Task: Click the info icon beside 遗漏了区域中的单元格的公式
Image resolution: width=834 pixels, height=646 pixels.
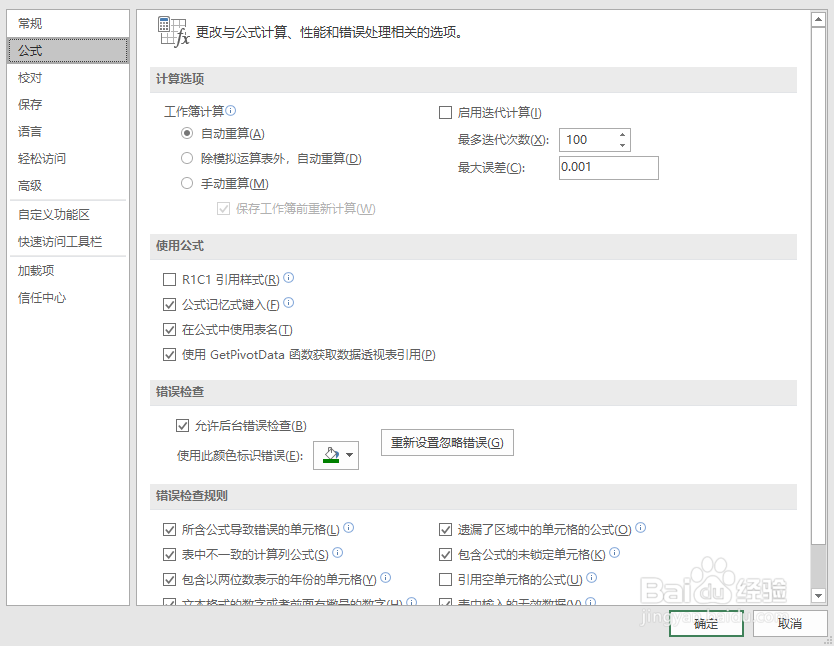Action: pos(640,528)
